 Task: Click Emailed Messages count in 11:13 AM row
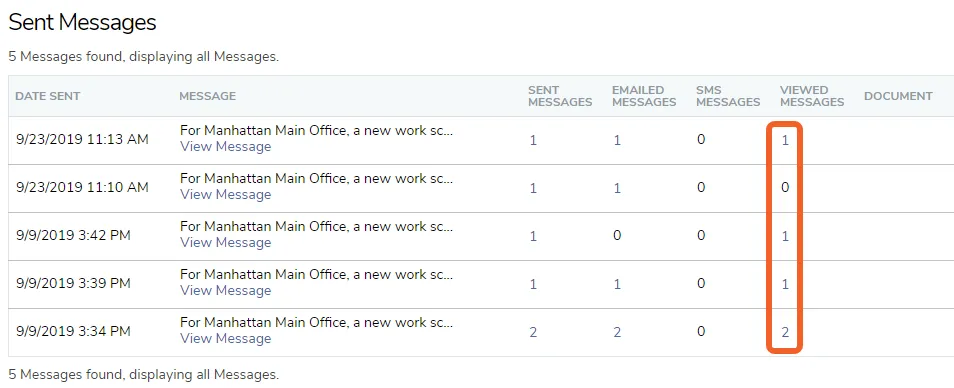[617, 140]
